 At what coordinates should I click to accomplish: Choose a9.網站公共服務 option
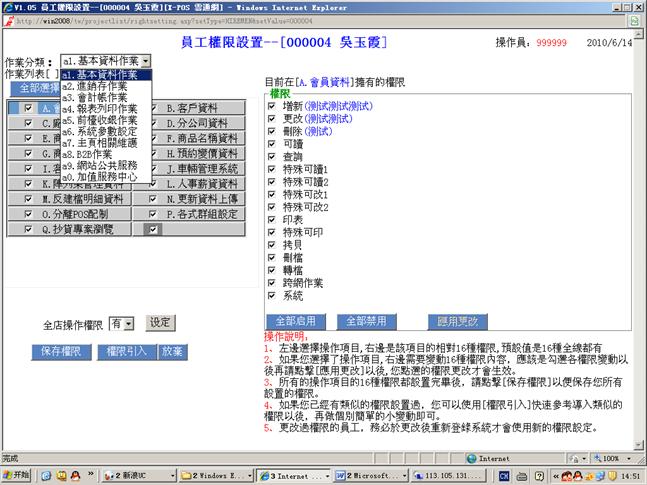(99, 166)
